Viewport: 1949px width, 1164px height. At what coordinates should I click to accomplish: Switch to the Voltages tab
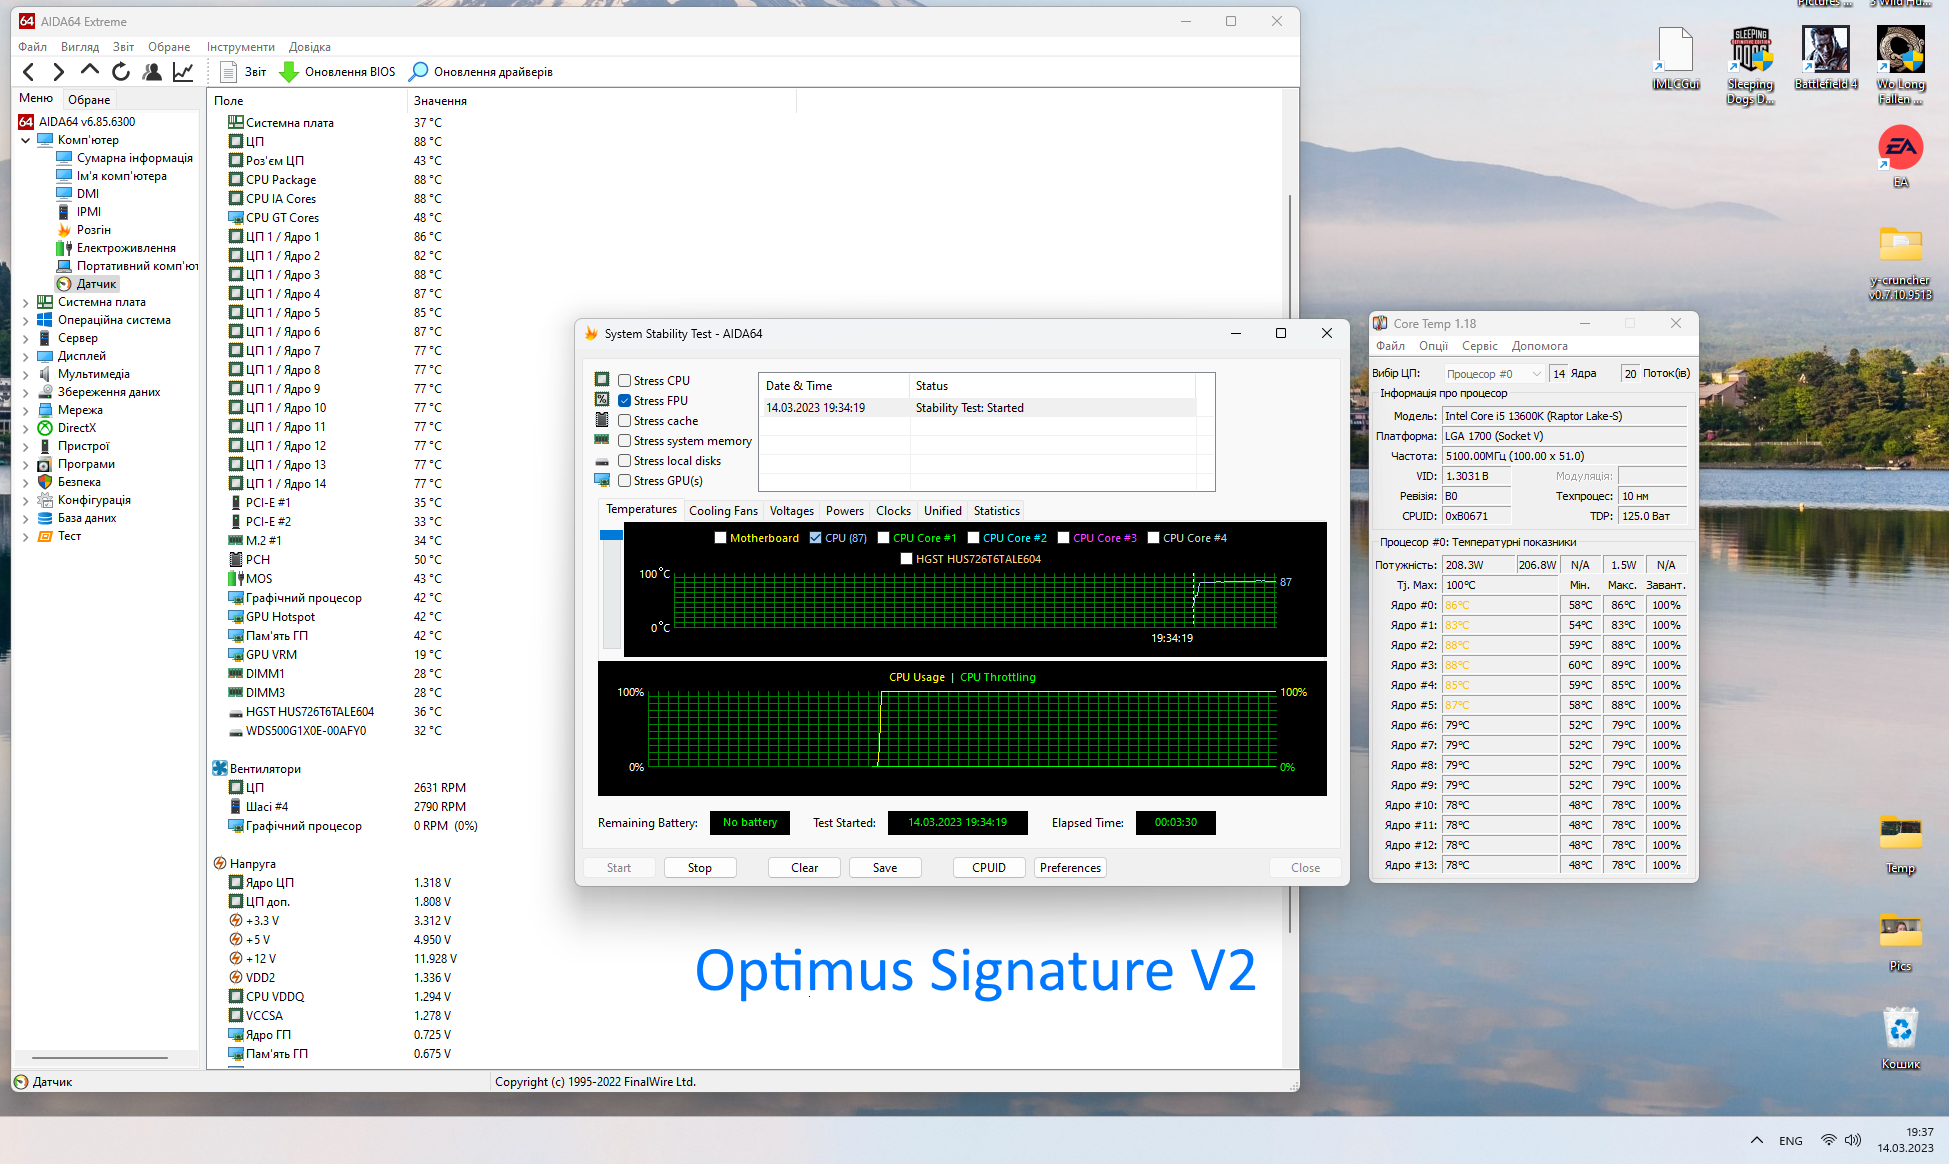(791, 510)
